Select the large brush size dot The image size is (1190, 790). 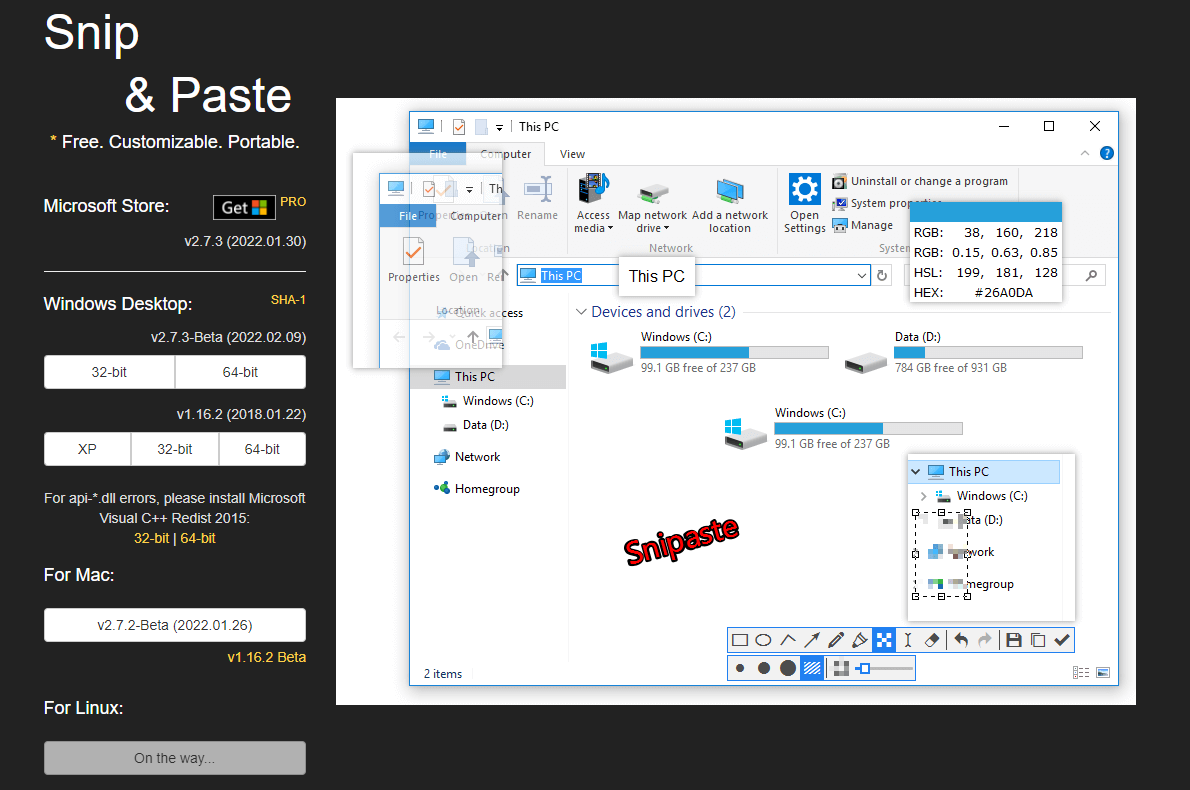click(788, 669)
